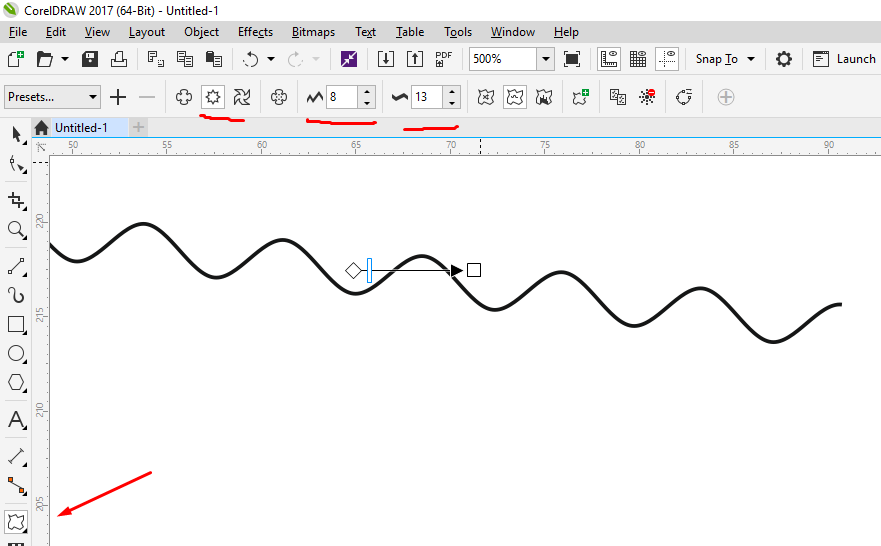The image size is (881, 546).
Task: Click the Launch button
Action: point(844,59)
